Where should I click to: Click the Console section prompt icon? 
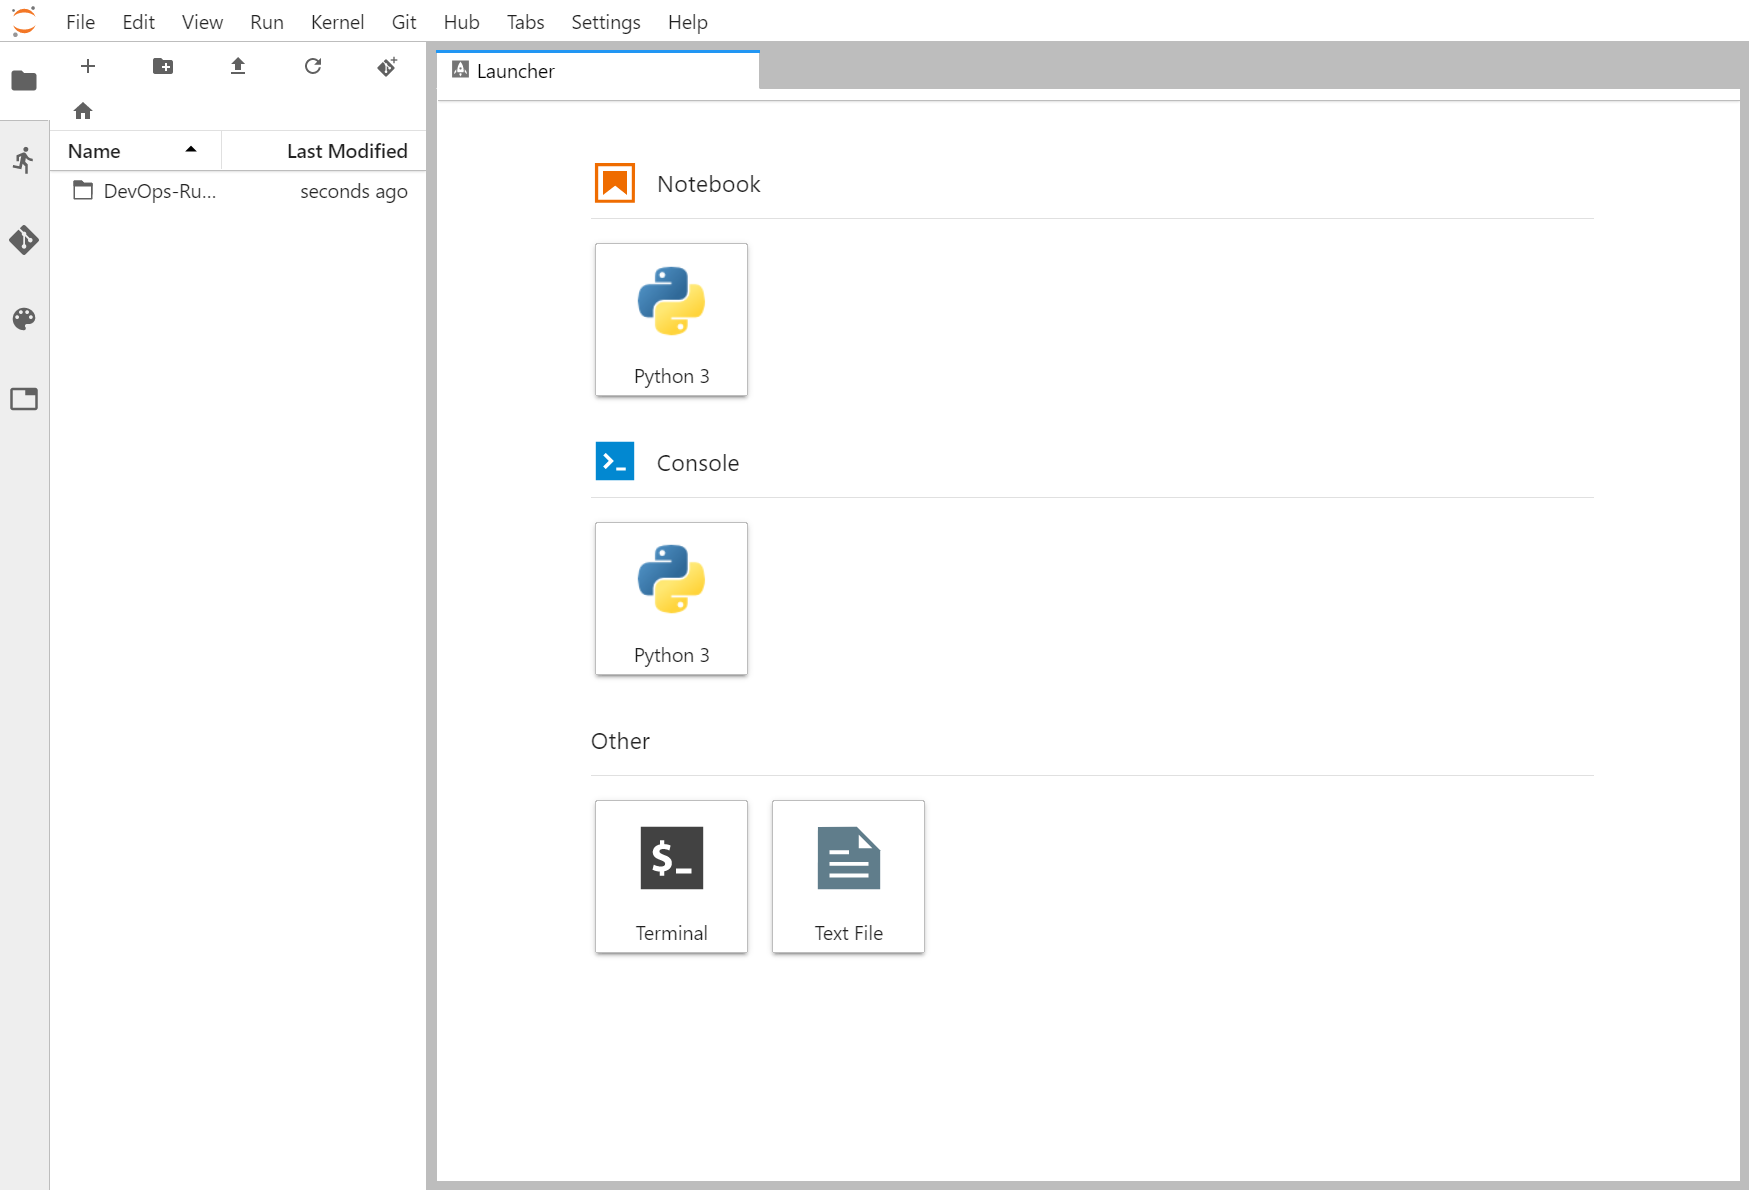point(615,461)
